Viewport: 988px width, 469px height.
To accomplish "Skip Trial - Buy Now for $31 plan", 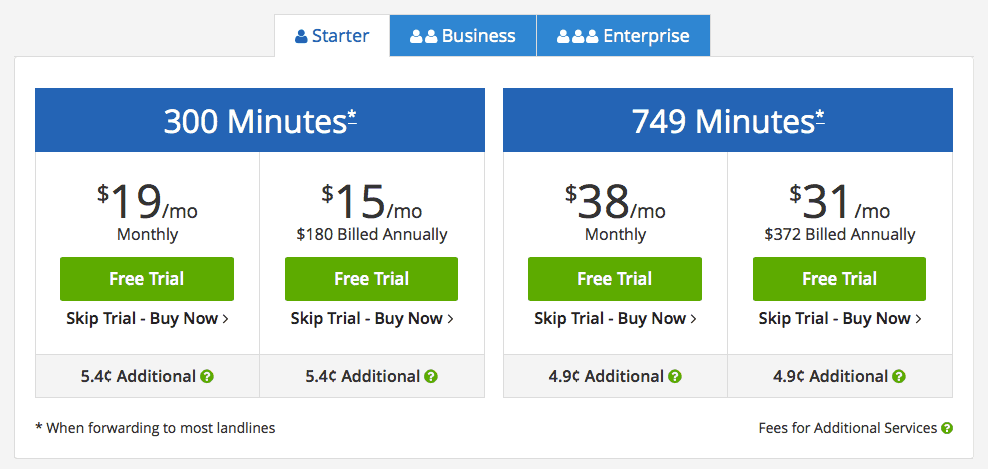I will coord(840,318).
